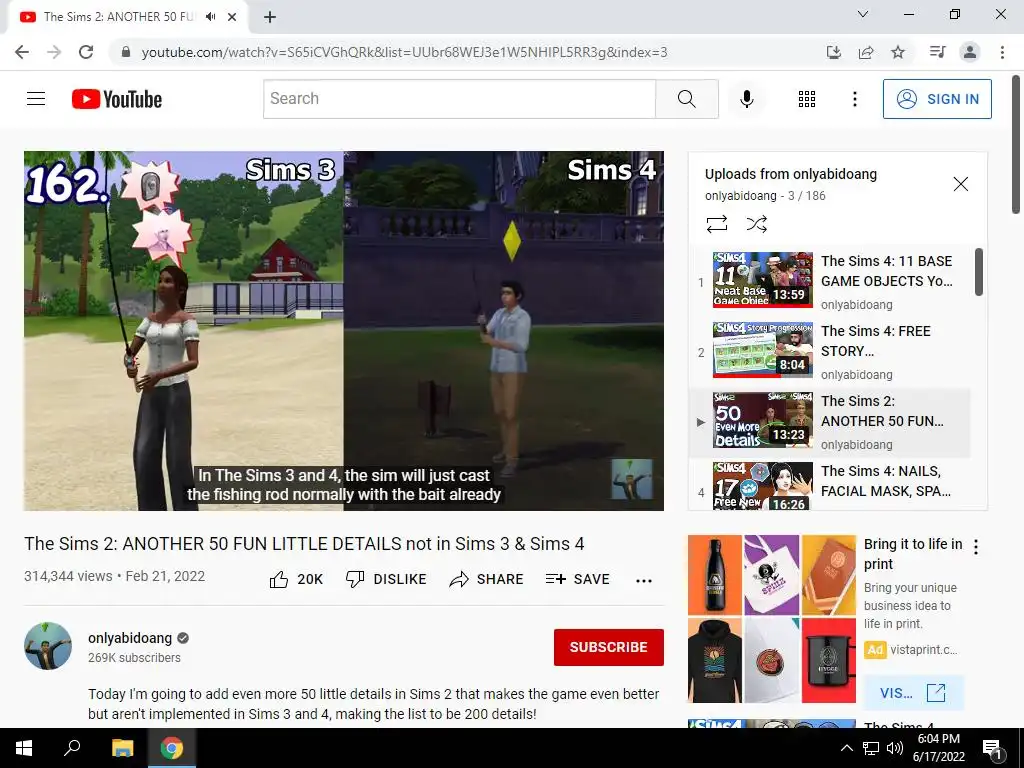Open the notification center icon
The width and height of the screenshot is (1024, 768).
click(993, 748)
